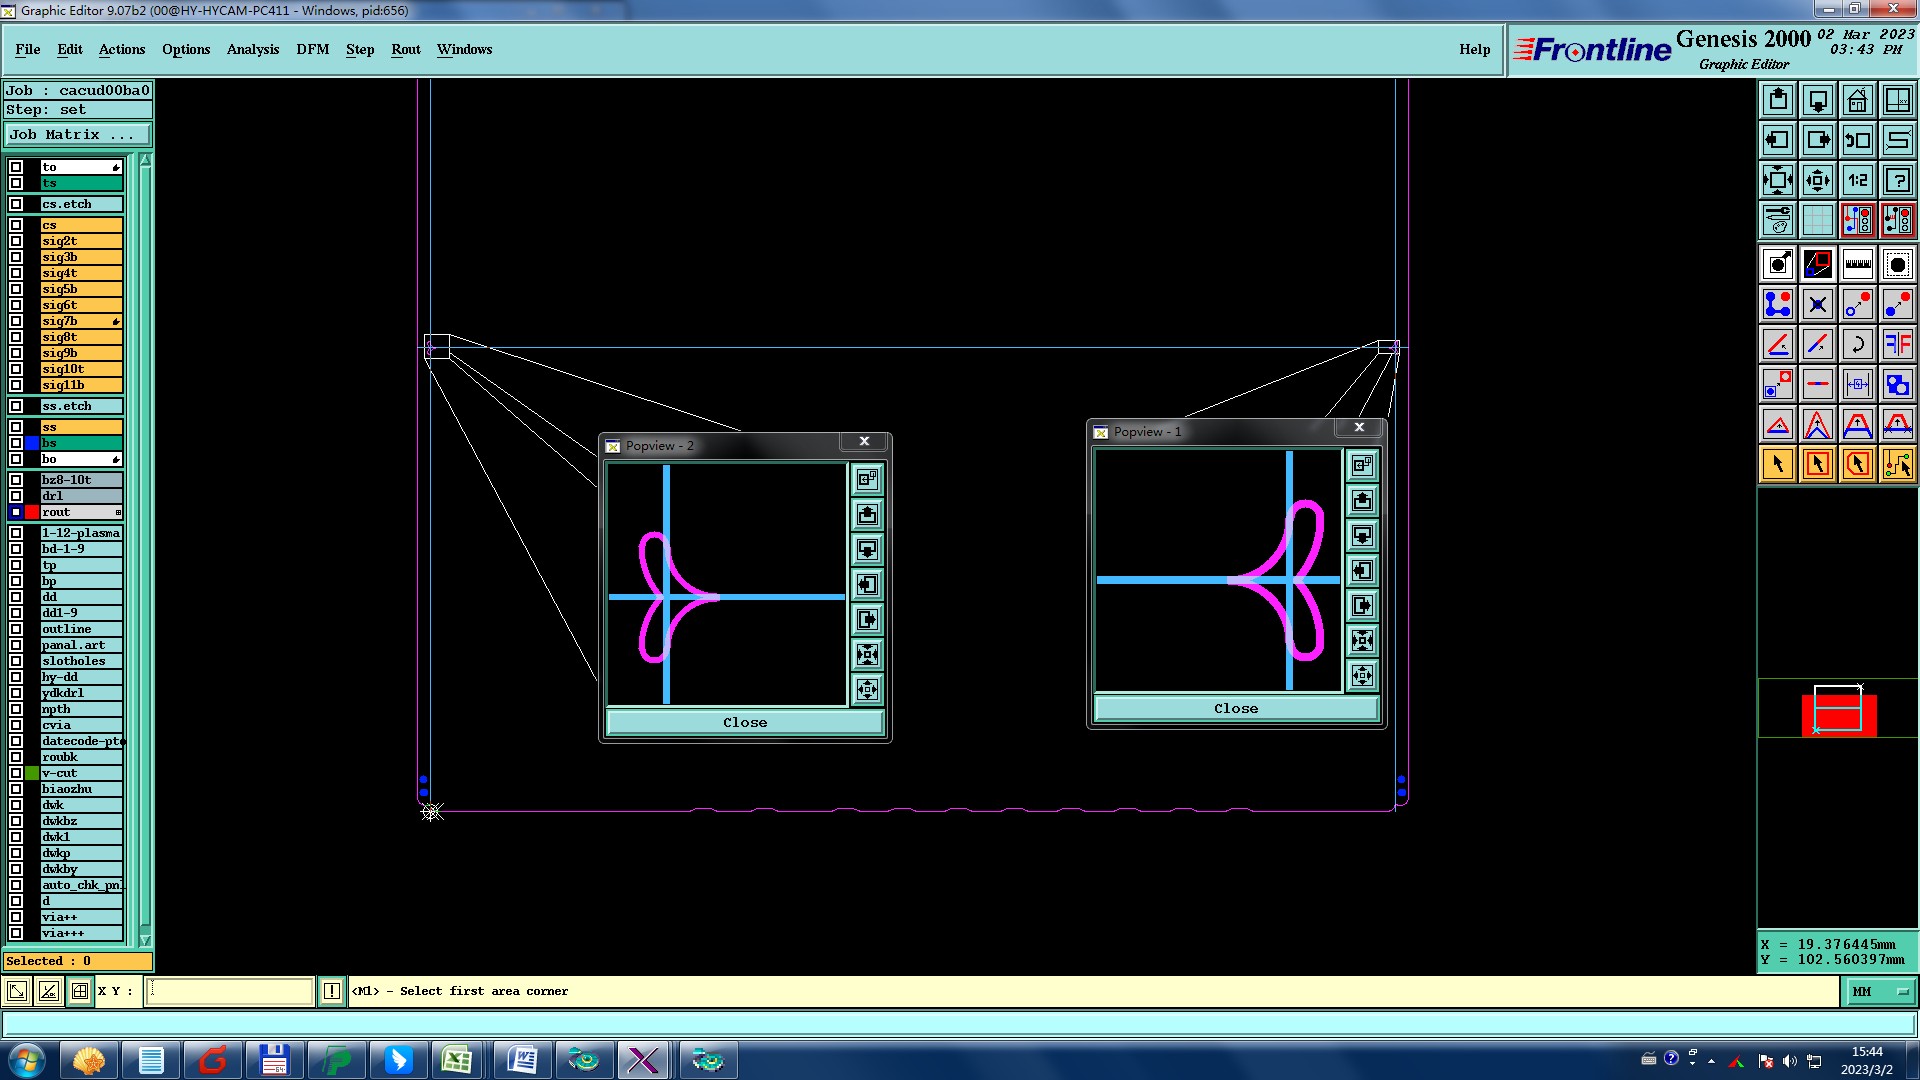Toggle the rout layer checkbox

coord(16,512)
